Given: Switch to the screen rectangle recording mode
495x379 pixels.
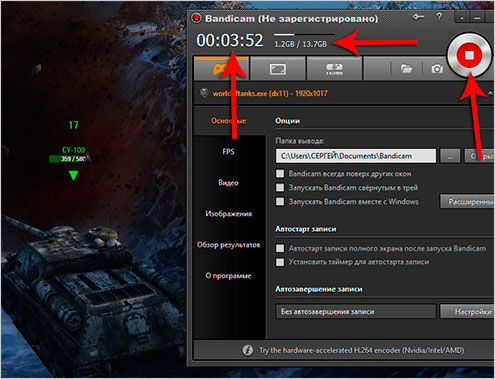Looking at the screenshot, I should (x=278, y=69).
